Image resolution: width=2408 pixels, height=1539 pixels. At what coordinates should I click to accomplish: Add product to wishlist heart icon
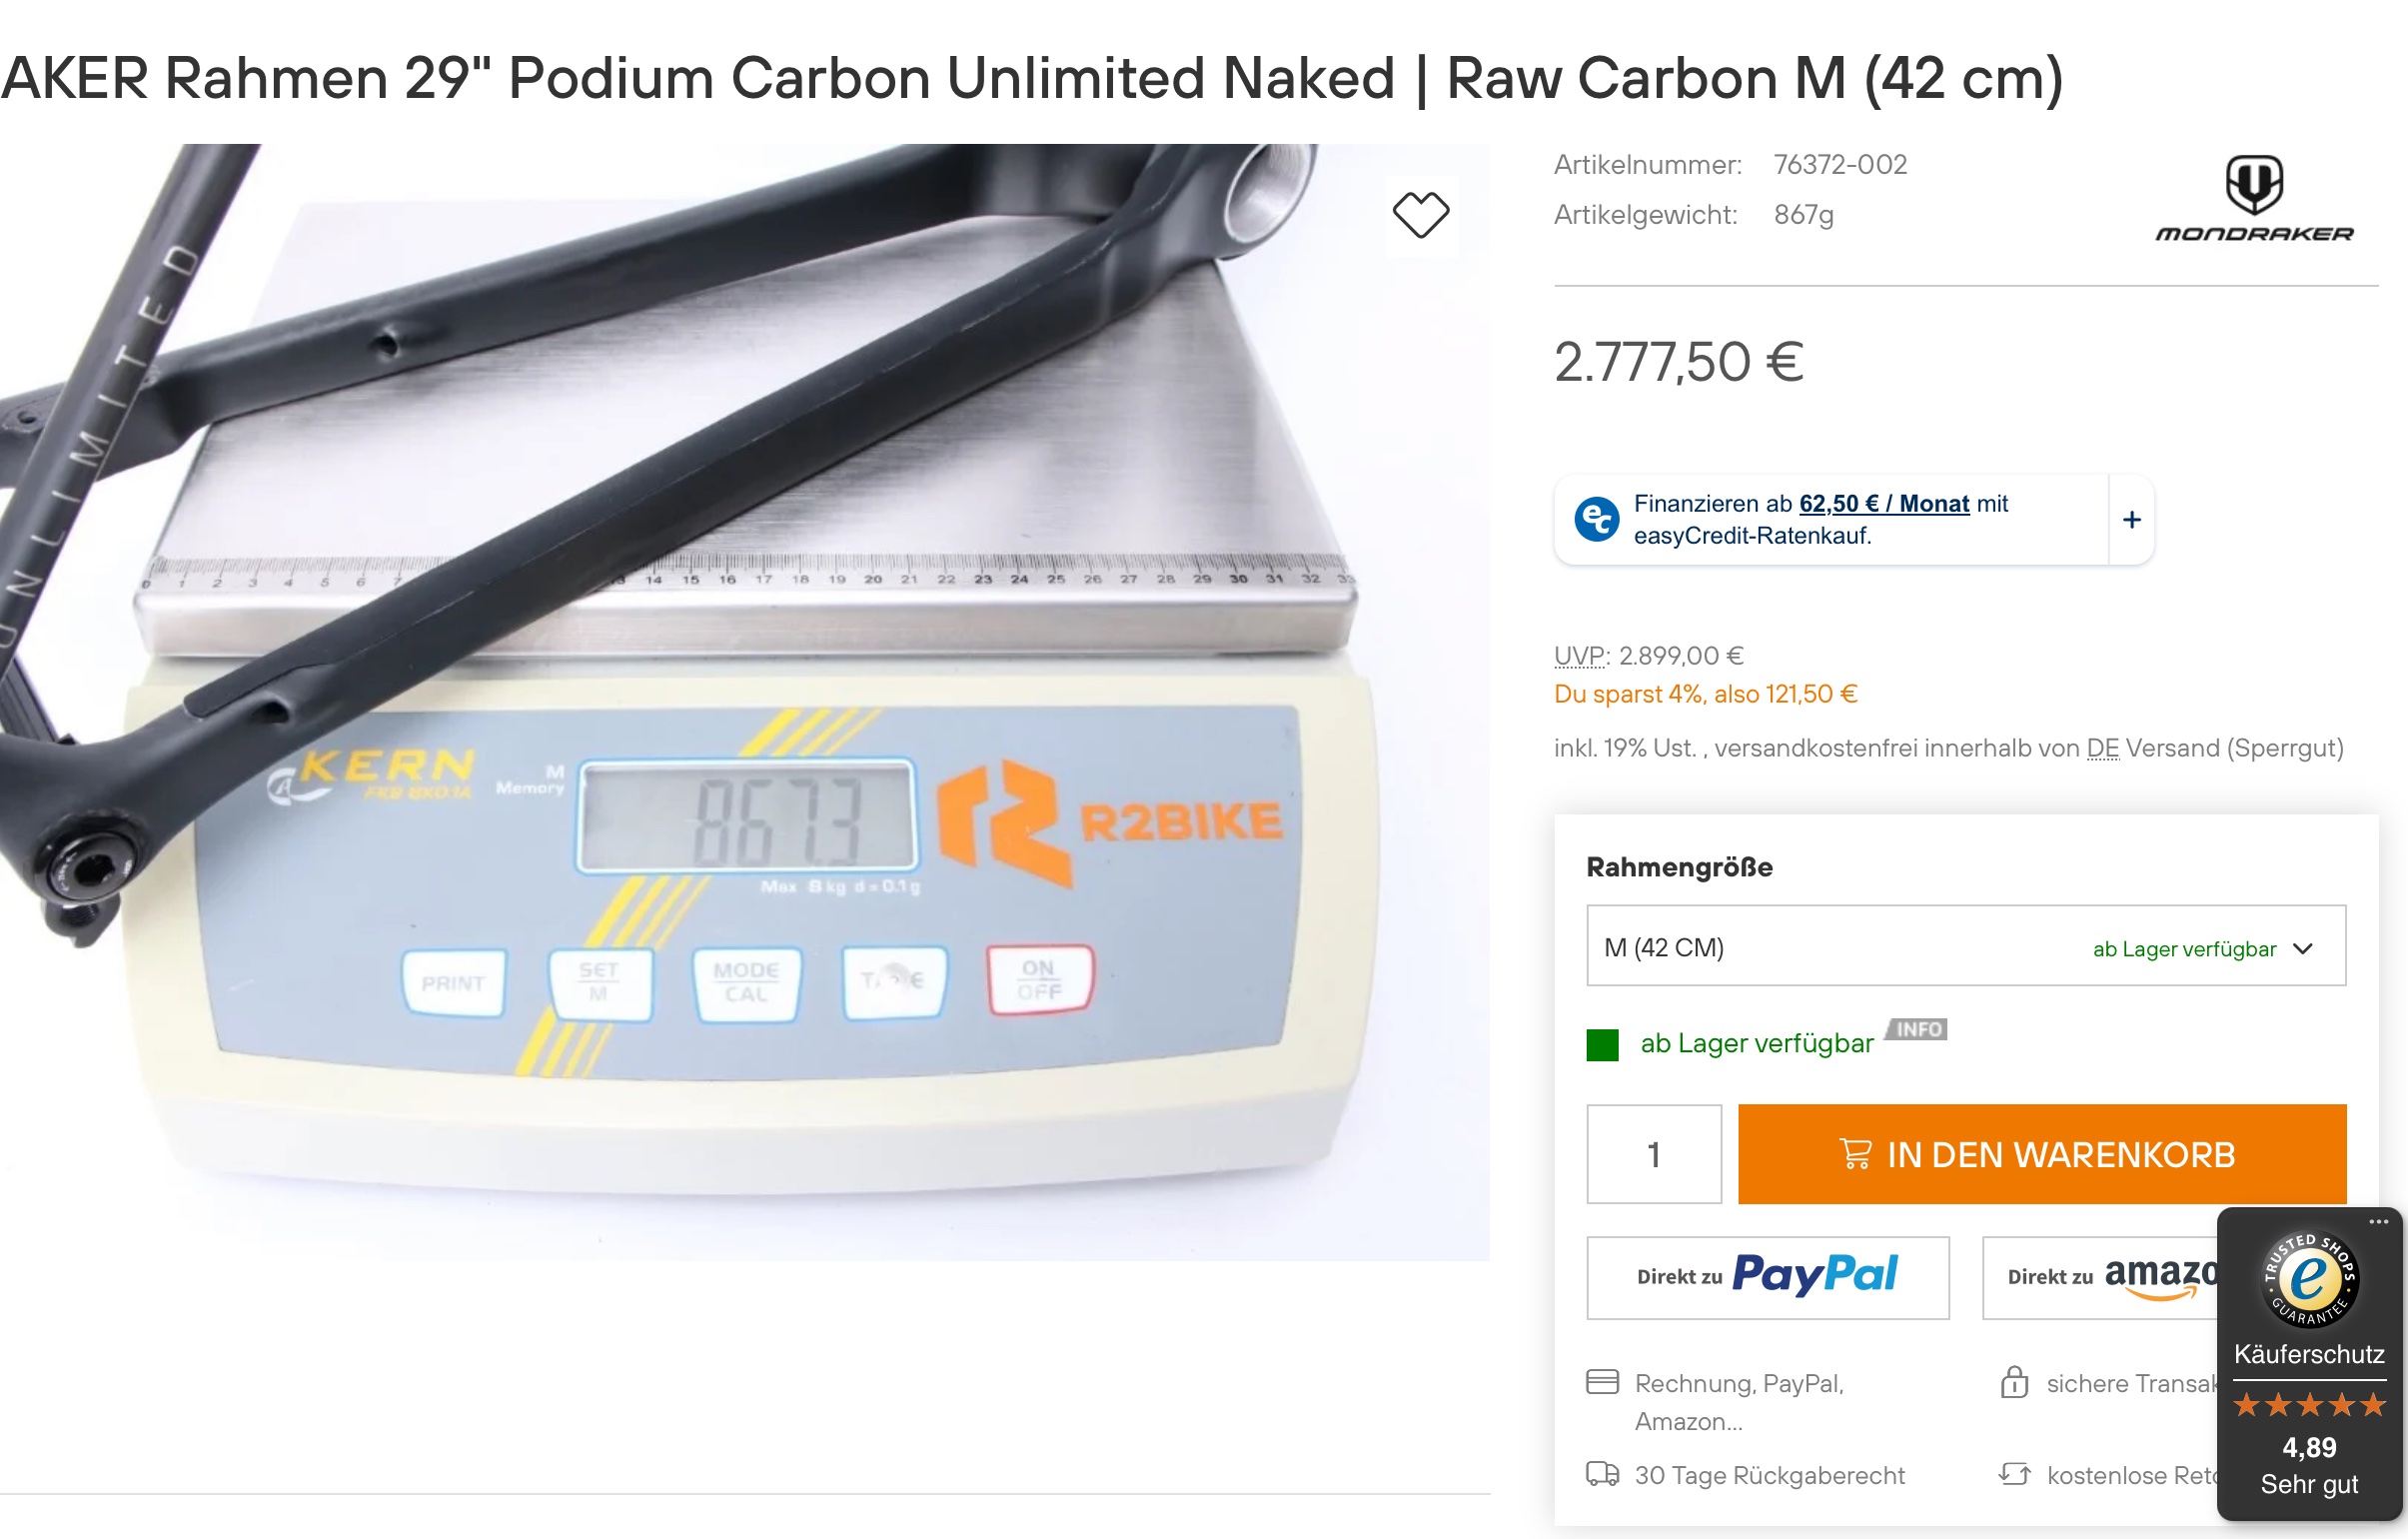pos(1420,215)
